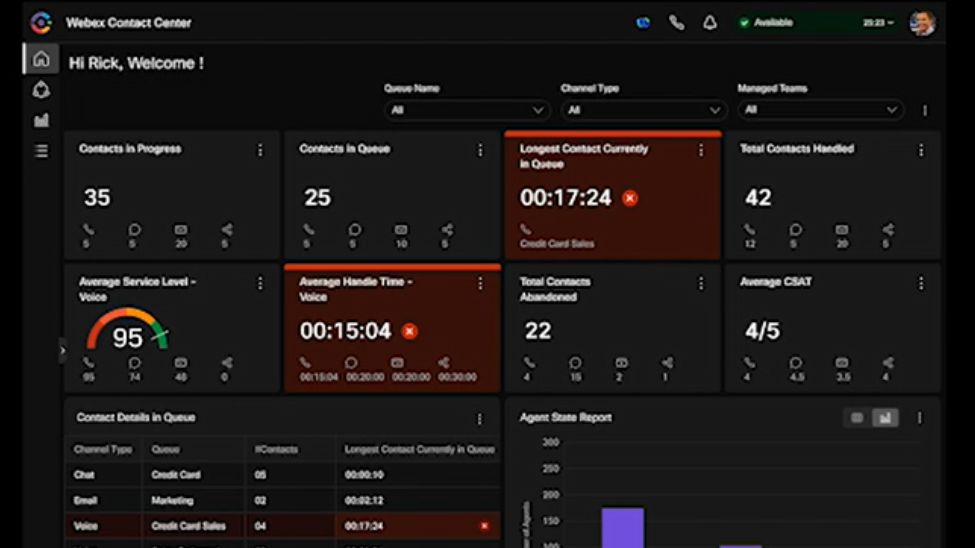The width and height of the screenshot is (975, 548).
Task: Click email icon in Average Handle Time card
Action: (x=397, y=363)
